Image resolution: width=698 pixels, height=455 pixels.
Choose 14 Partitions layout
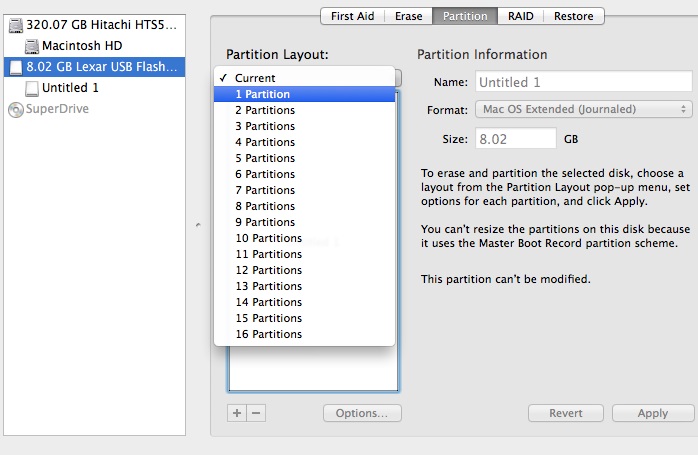tap(304, 302)
